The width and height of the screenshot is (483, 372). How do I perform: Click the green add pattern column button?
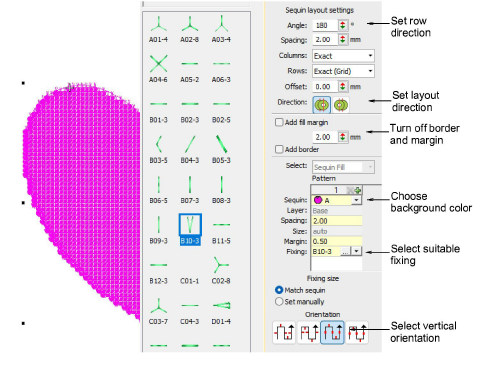coord(358,190)
